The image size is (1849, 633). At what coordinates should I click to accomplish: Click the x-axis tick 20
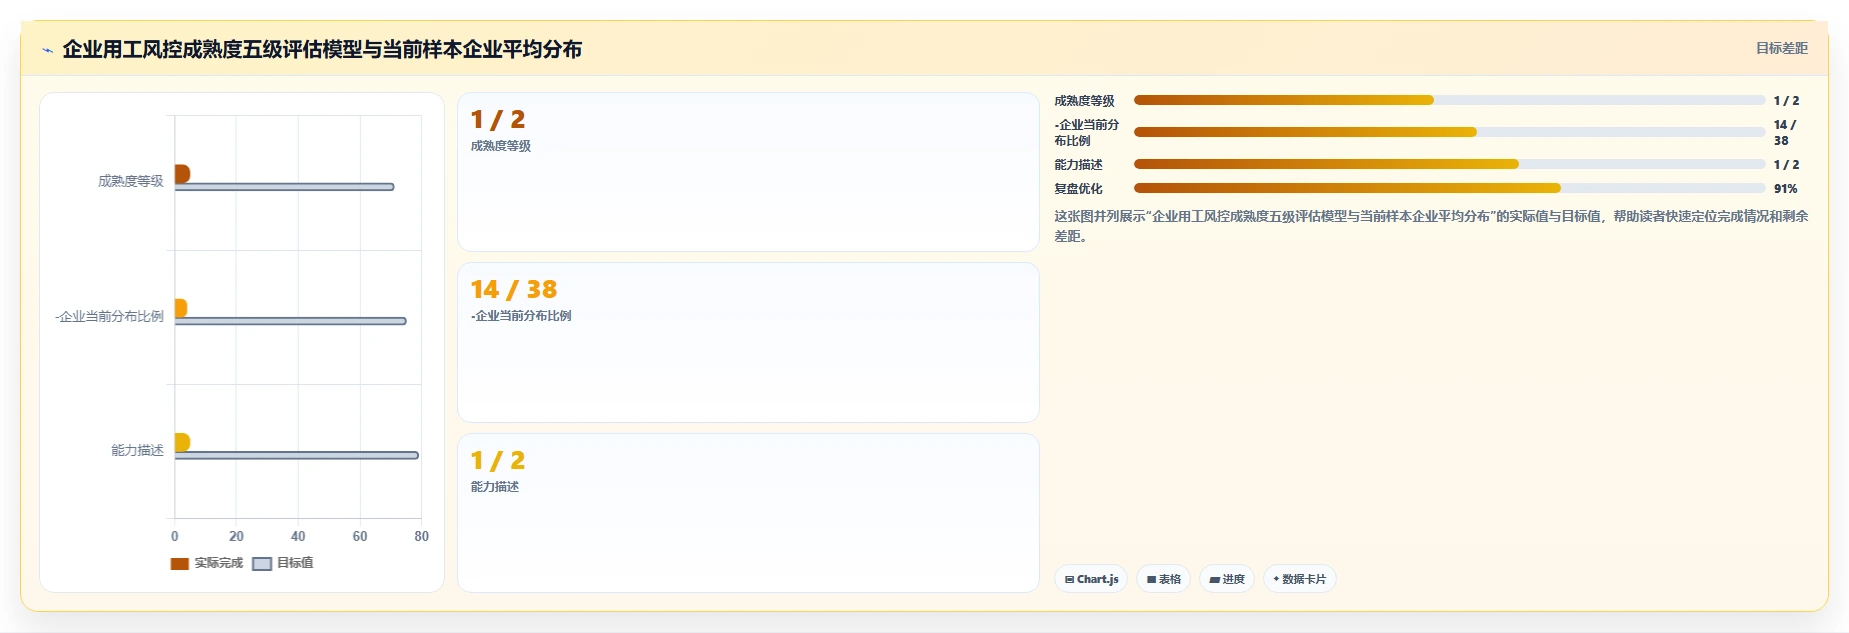pos(236,536)
